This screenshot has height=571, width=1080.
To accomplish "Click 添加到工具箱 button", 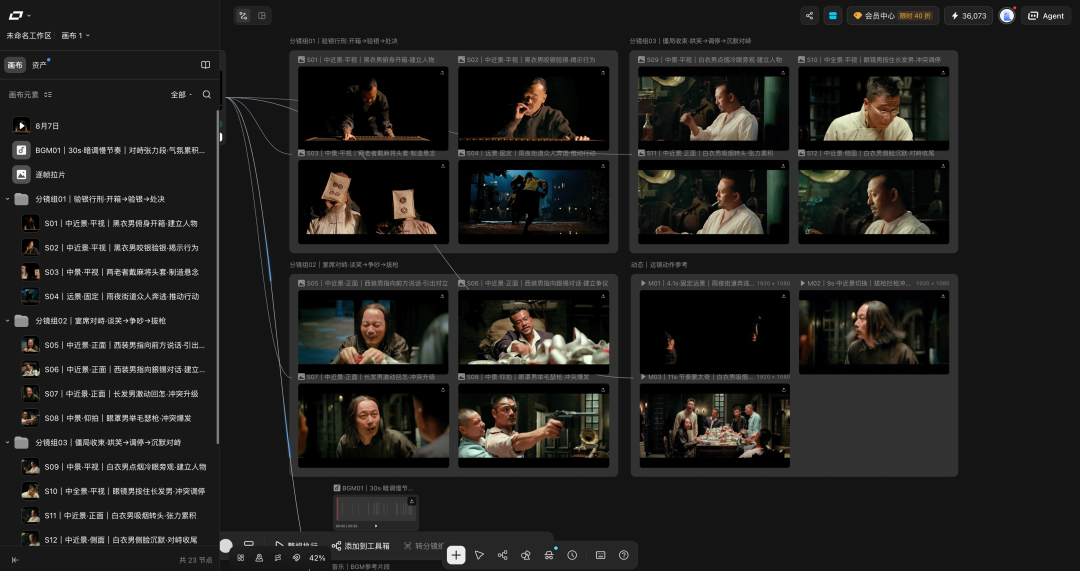I will (360, 546).
